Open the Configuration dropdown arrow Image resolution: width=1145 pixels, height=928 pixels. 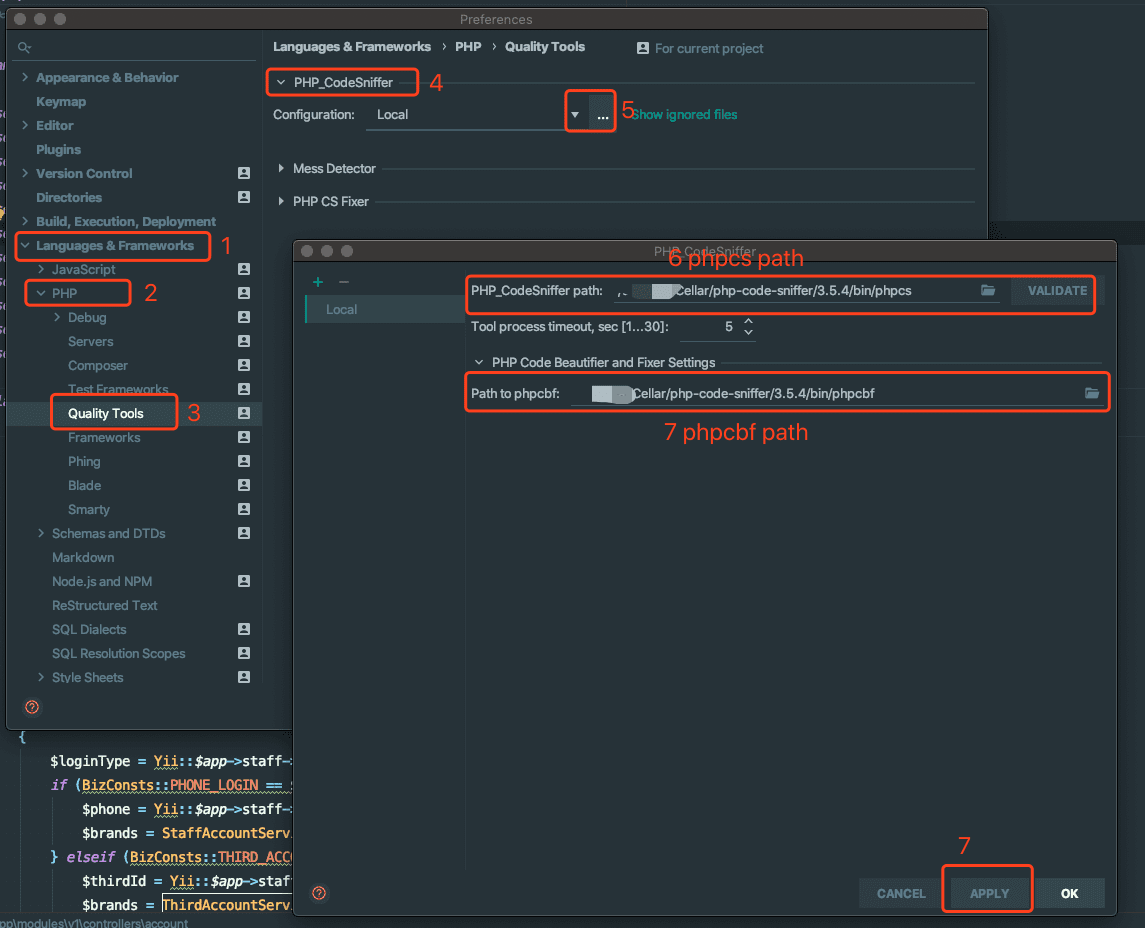pos(575,115)
